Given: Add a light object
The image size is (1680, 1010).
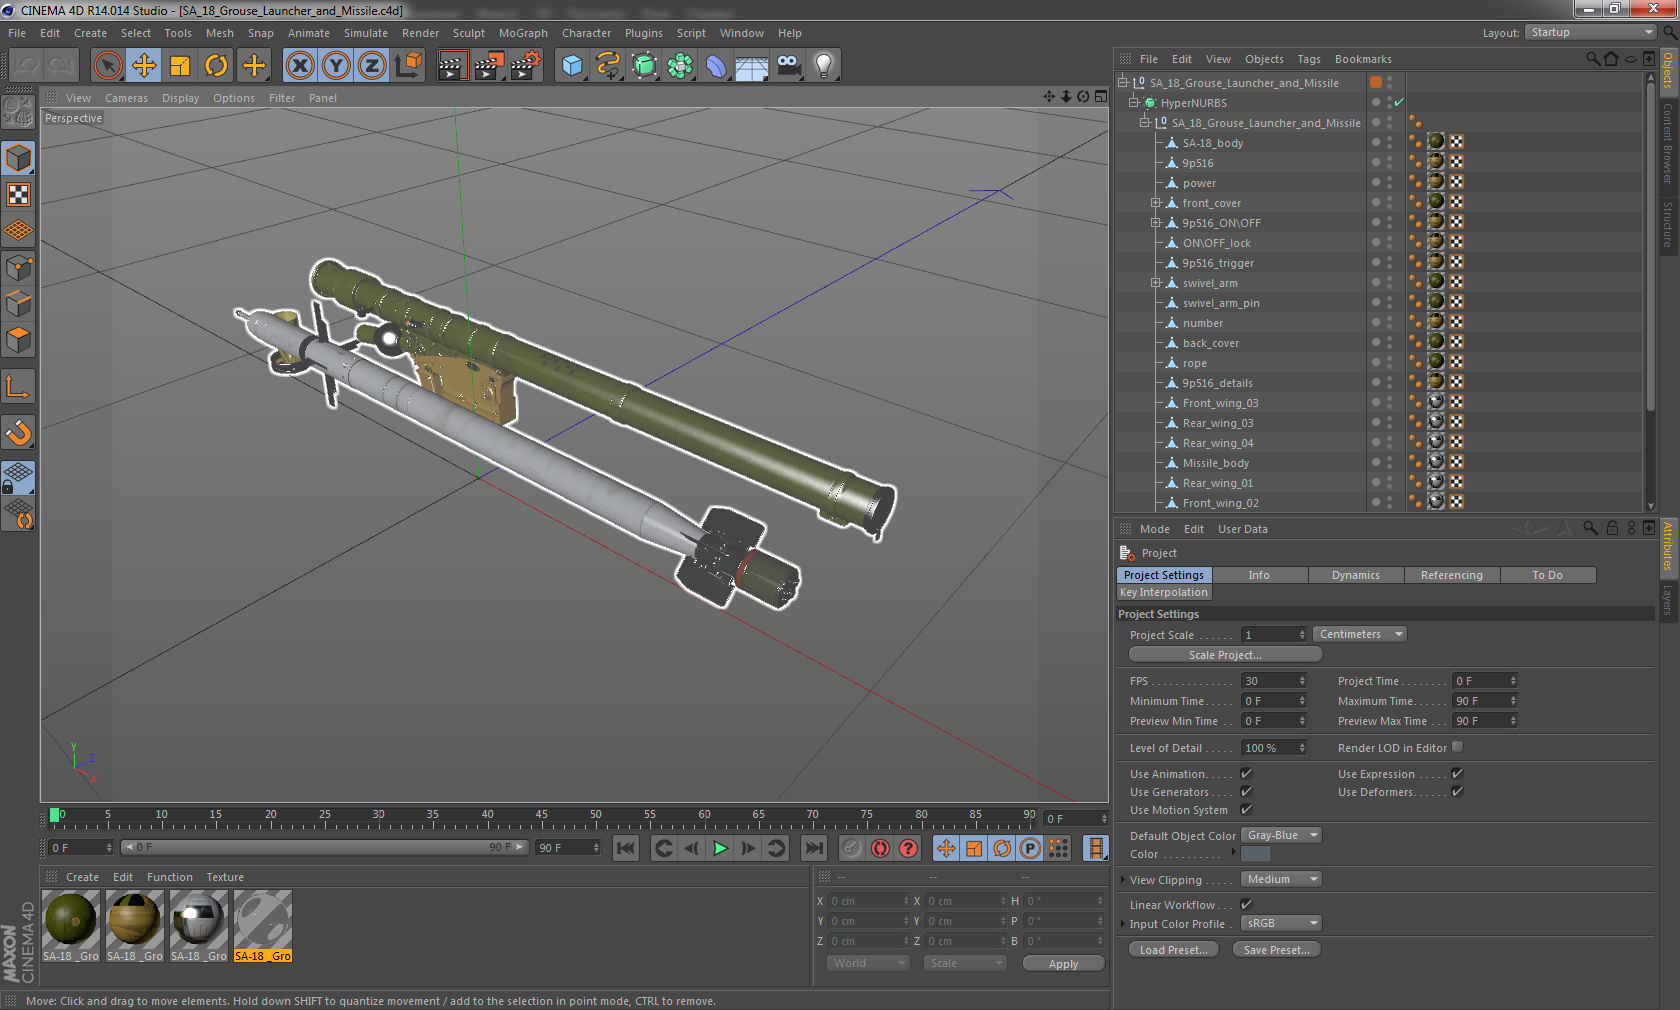Looking at the screenshot, I should 824,66.
